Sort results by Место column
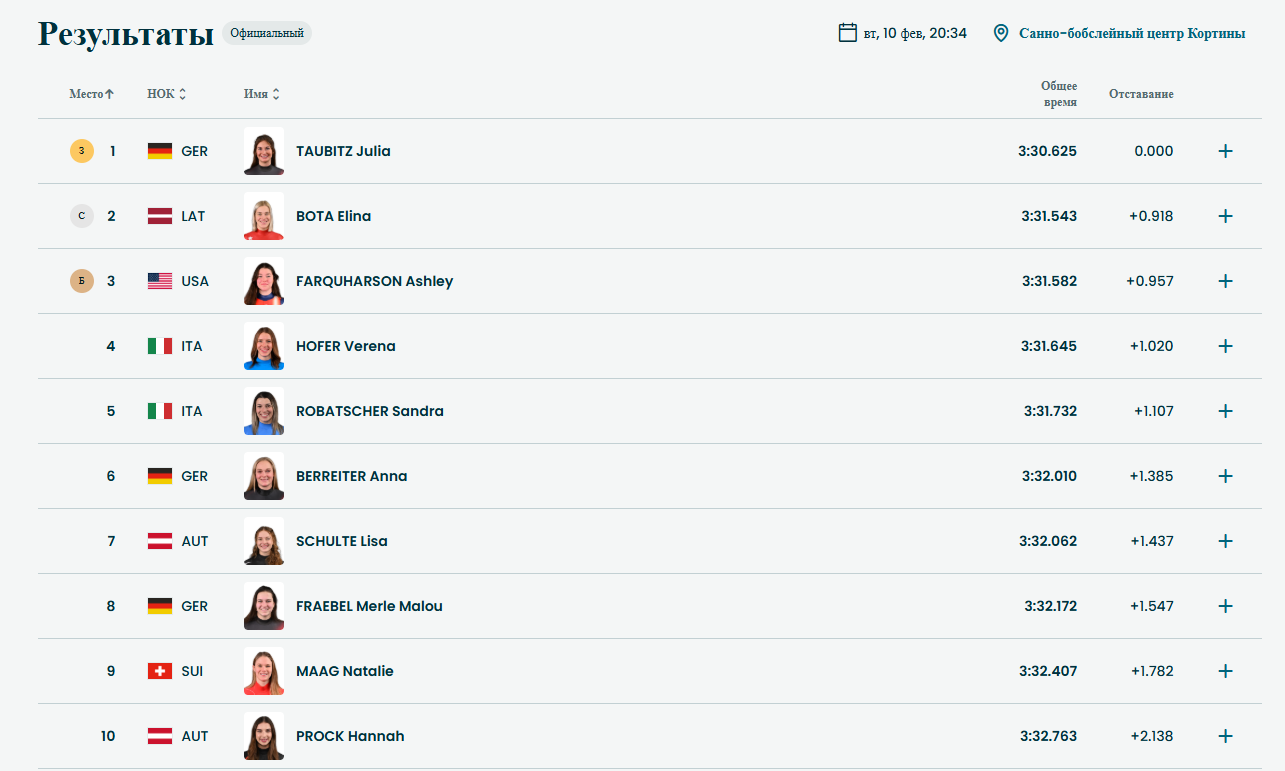The width and height of the screenshot is (1285, 771). pos(91,94)
